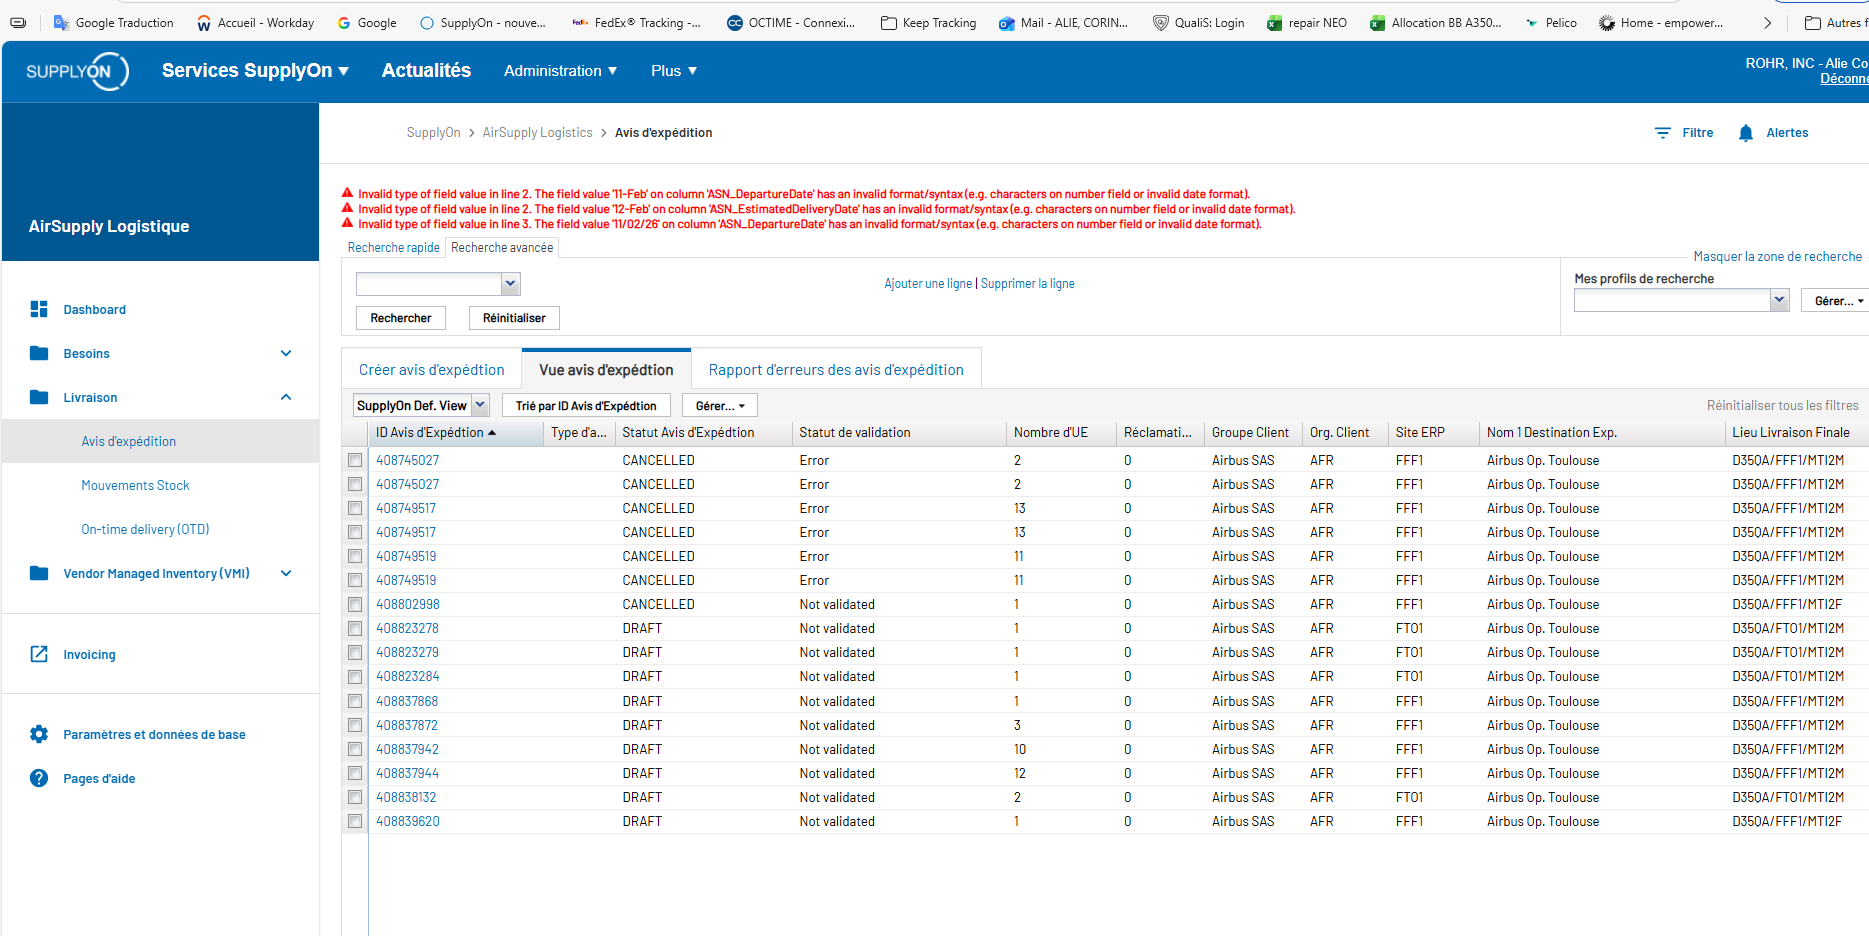Click the SupplyOn logo
The width and height of the screenshot is (1869, 936).
[x=77, y=71]
